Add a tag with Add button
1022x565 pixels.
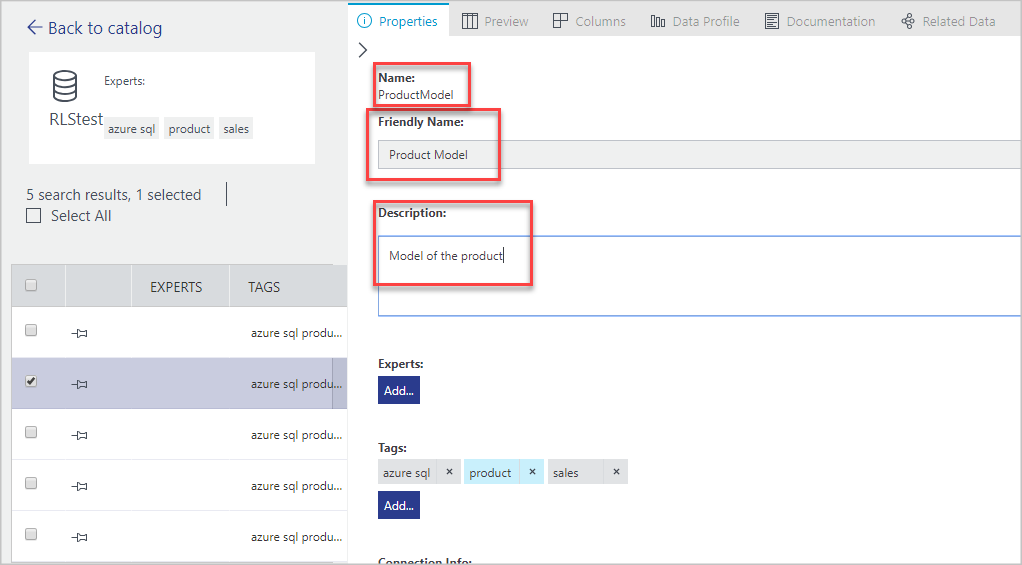399,505
